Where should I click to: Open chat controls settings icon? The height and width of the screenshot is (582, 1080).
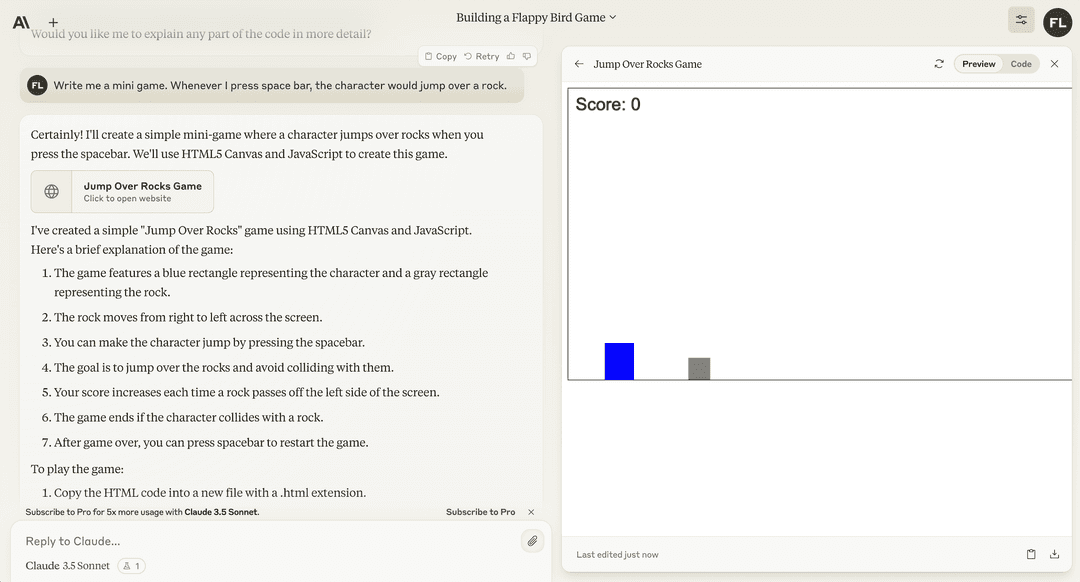click(1021, 20)
